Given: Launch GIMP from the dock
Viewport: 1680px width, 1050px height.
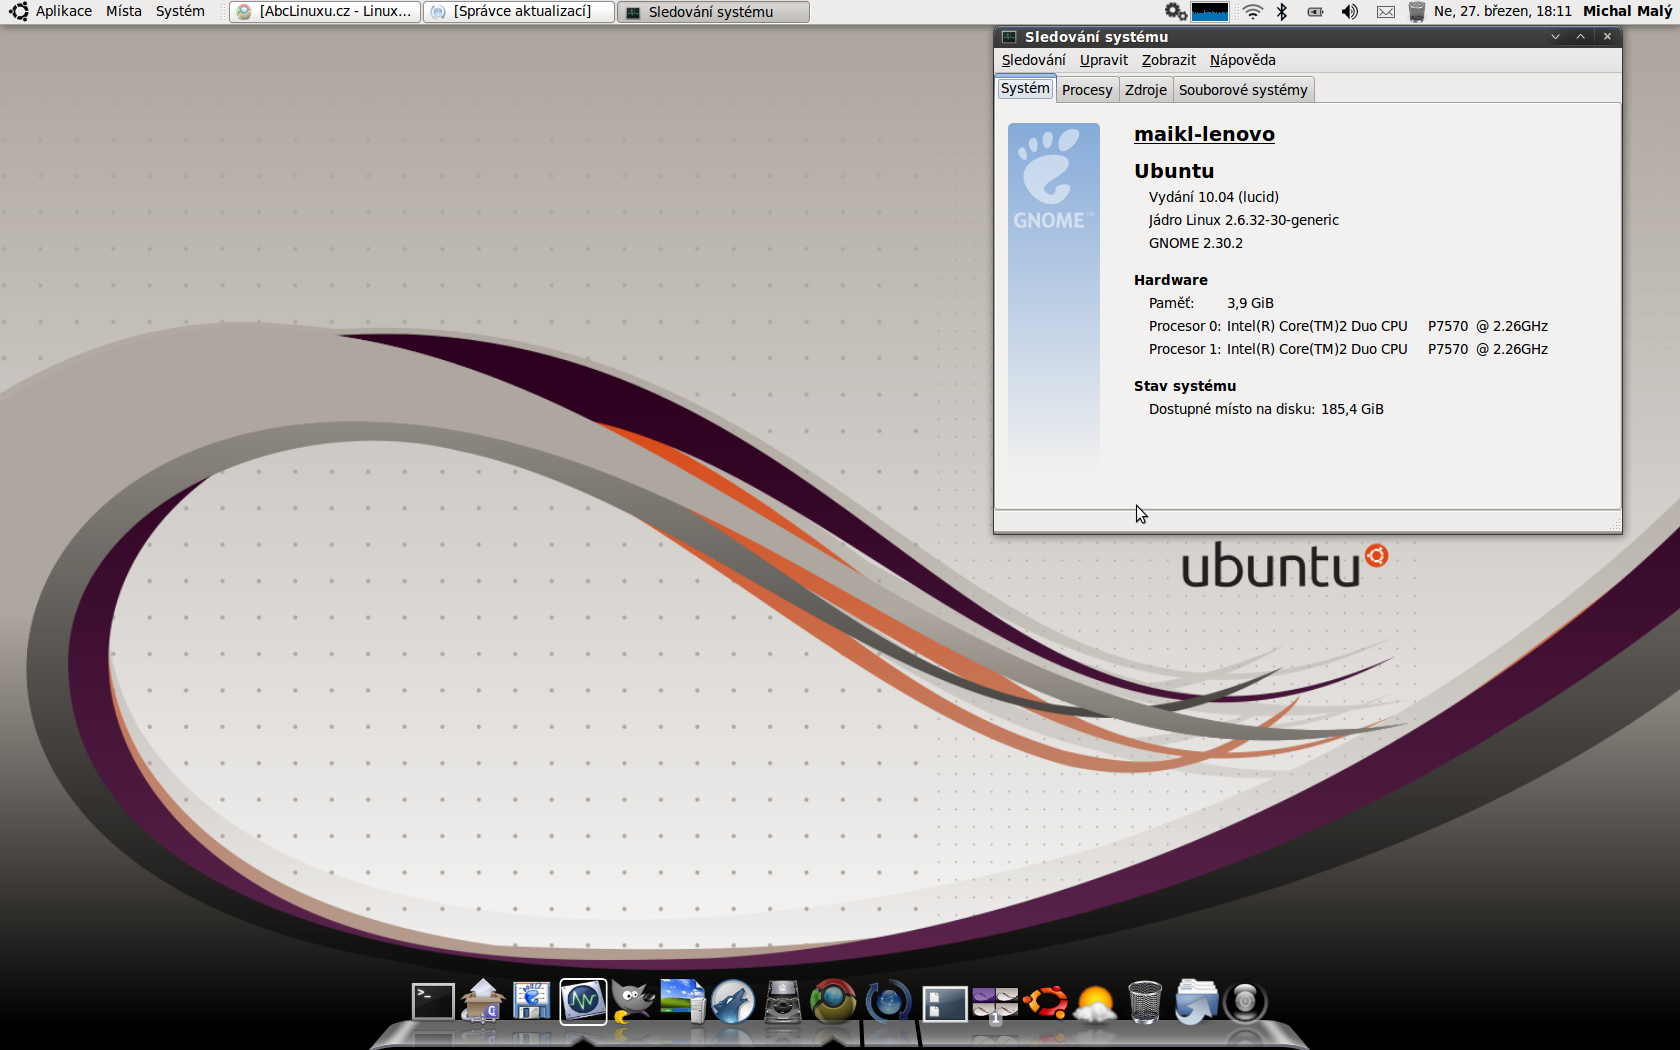Looking at the screenshot, I should (x=633, y=1001).
